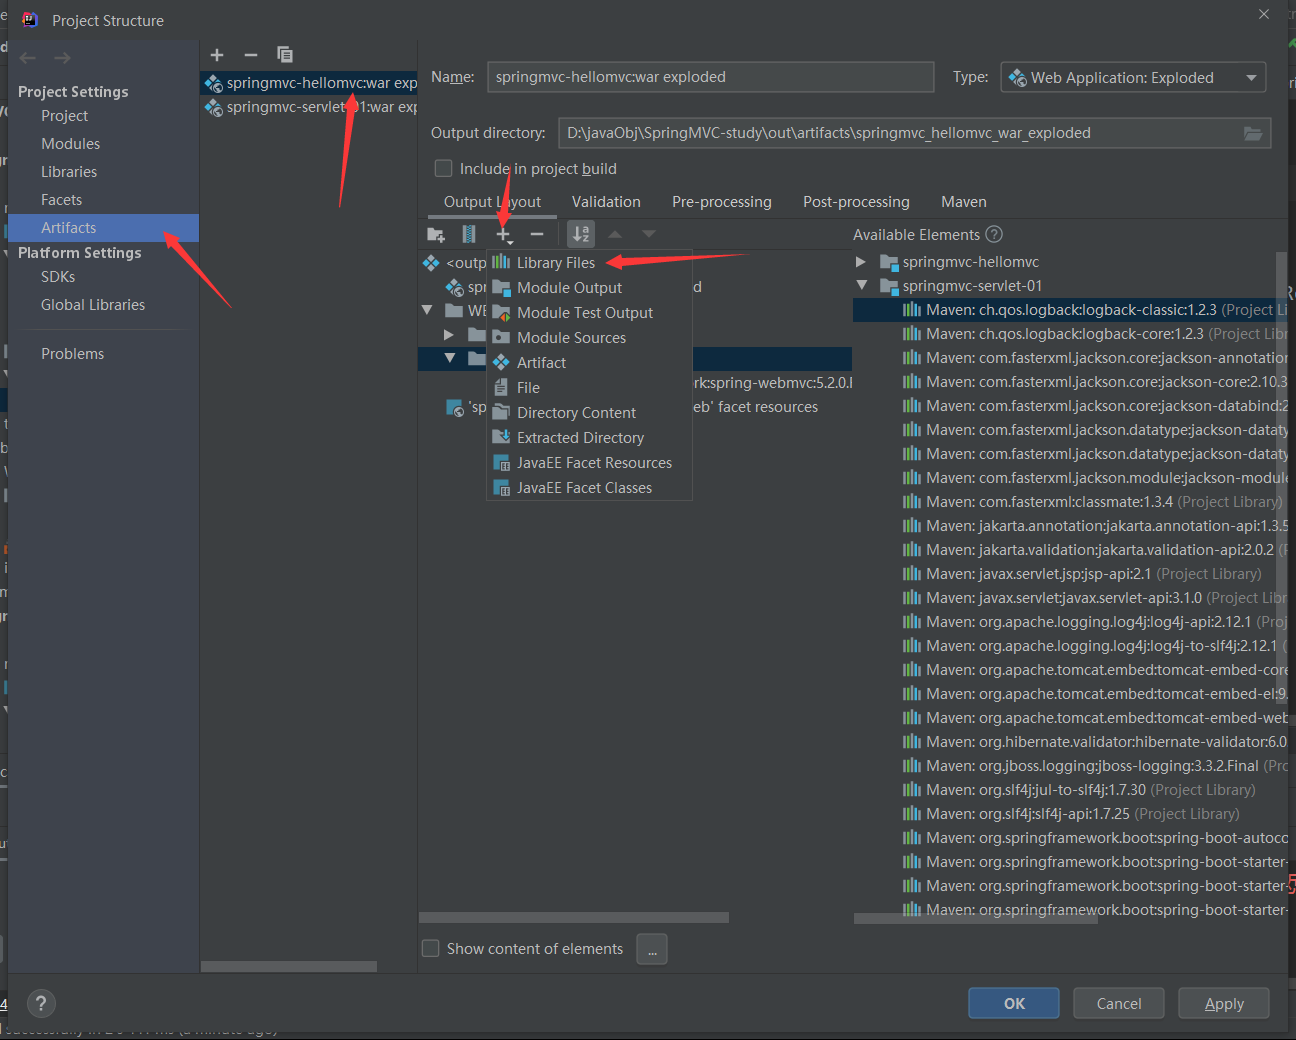This screenshot has width=1296, height=1040.
Task: Click the IntelliJ logo in title bar
Action: [30, 20]
